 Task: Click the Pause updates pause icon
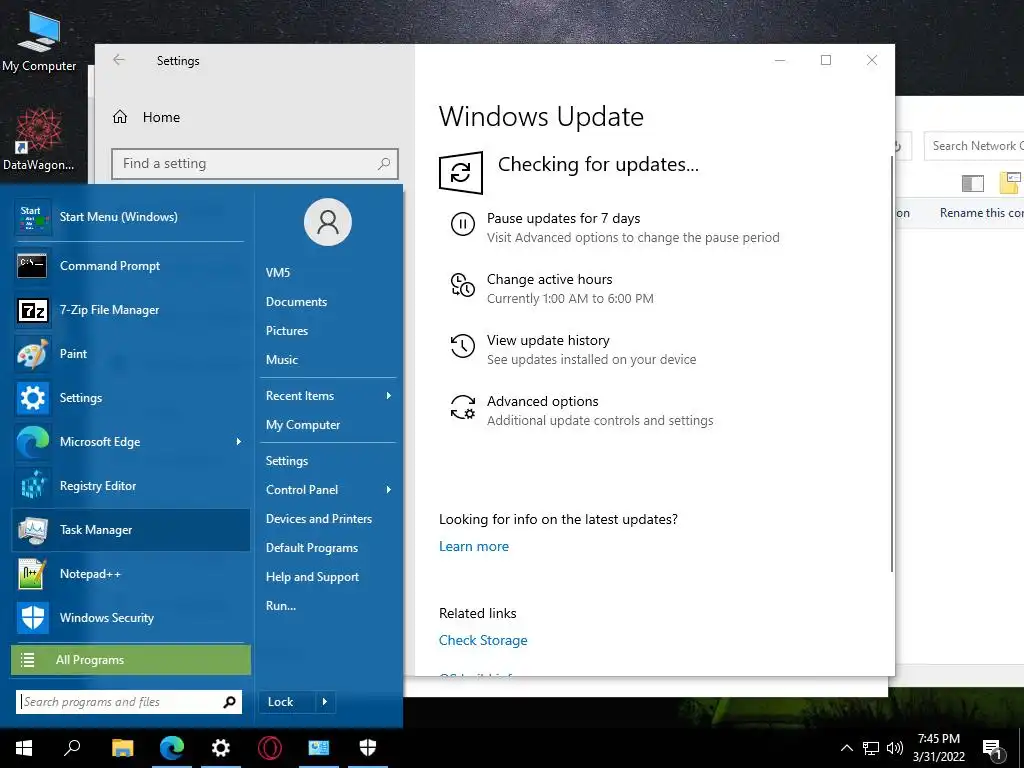click(x=462, y=224)
